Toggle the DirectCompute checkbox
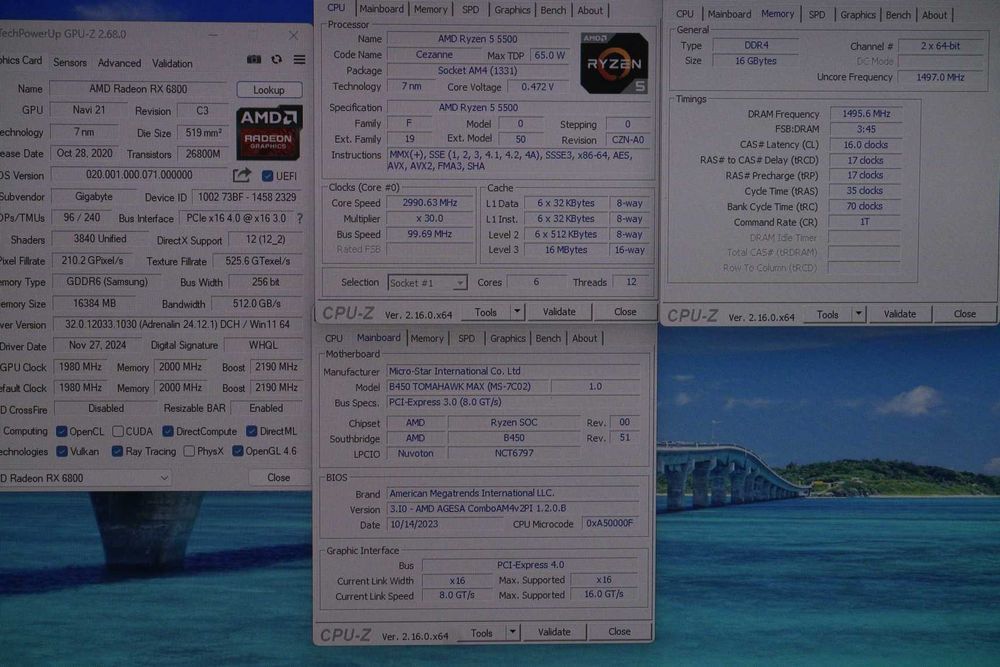Image resolution: width=1000 pixels, height=667 pixels. [x=168, y=431]
